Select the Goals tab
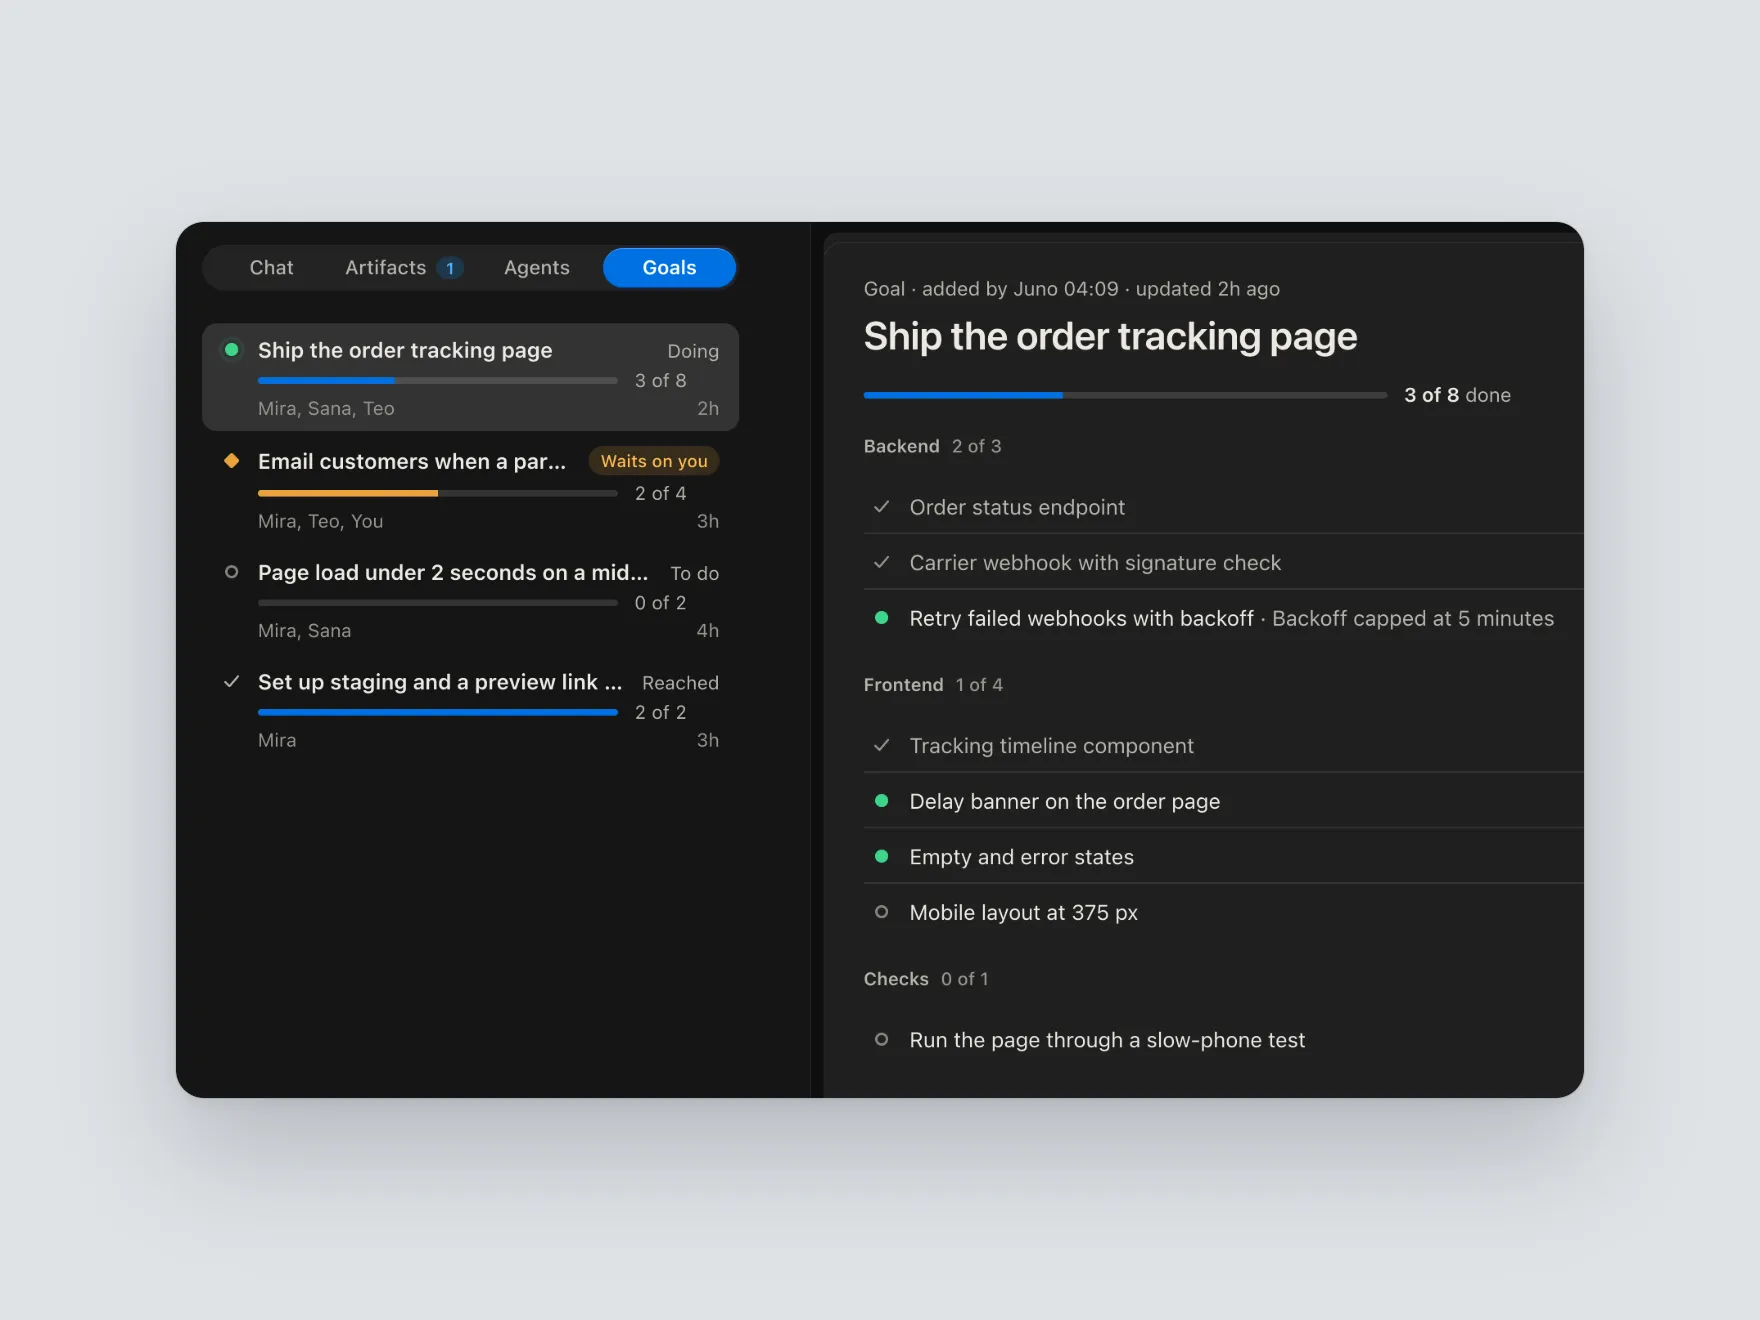Viewport: 1760px width, 1320px height. click(x=669, y=268)
